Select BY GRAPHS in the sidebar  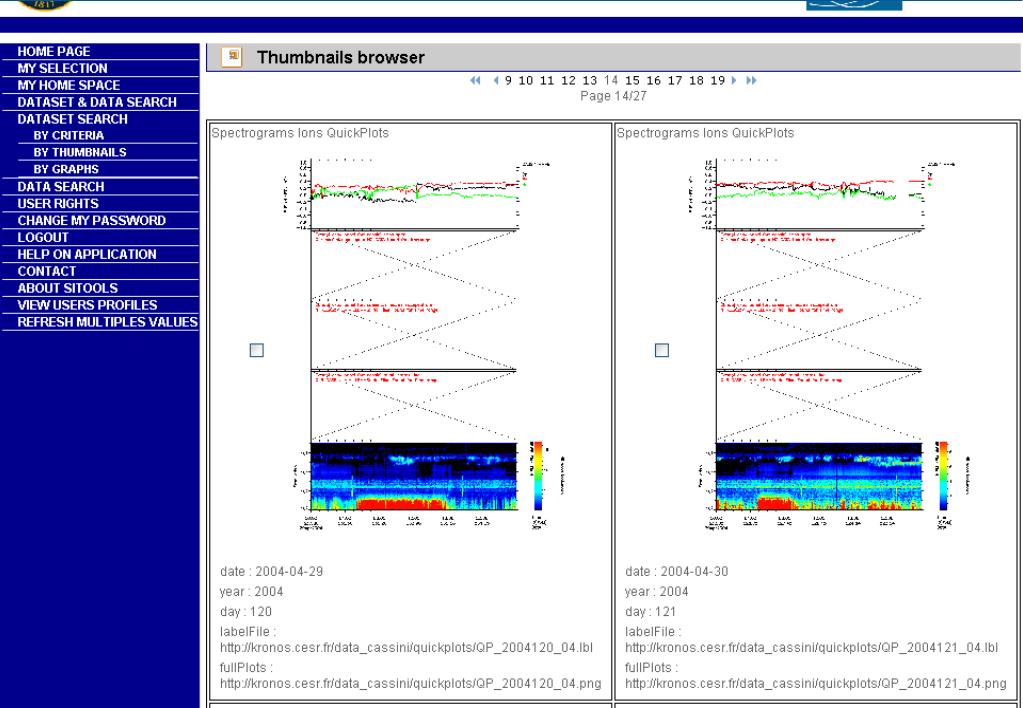coord(66,169)
